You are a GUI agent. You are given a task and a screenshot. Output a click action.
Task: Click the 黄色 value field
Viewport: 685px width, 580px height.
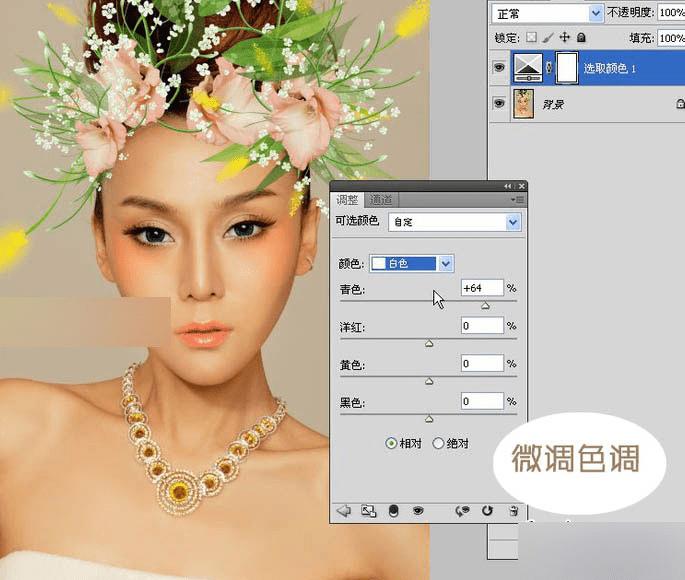pos(482,363)
